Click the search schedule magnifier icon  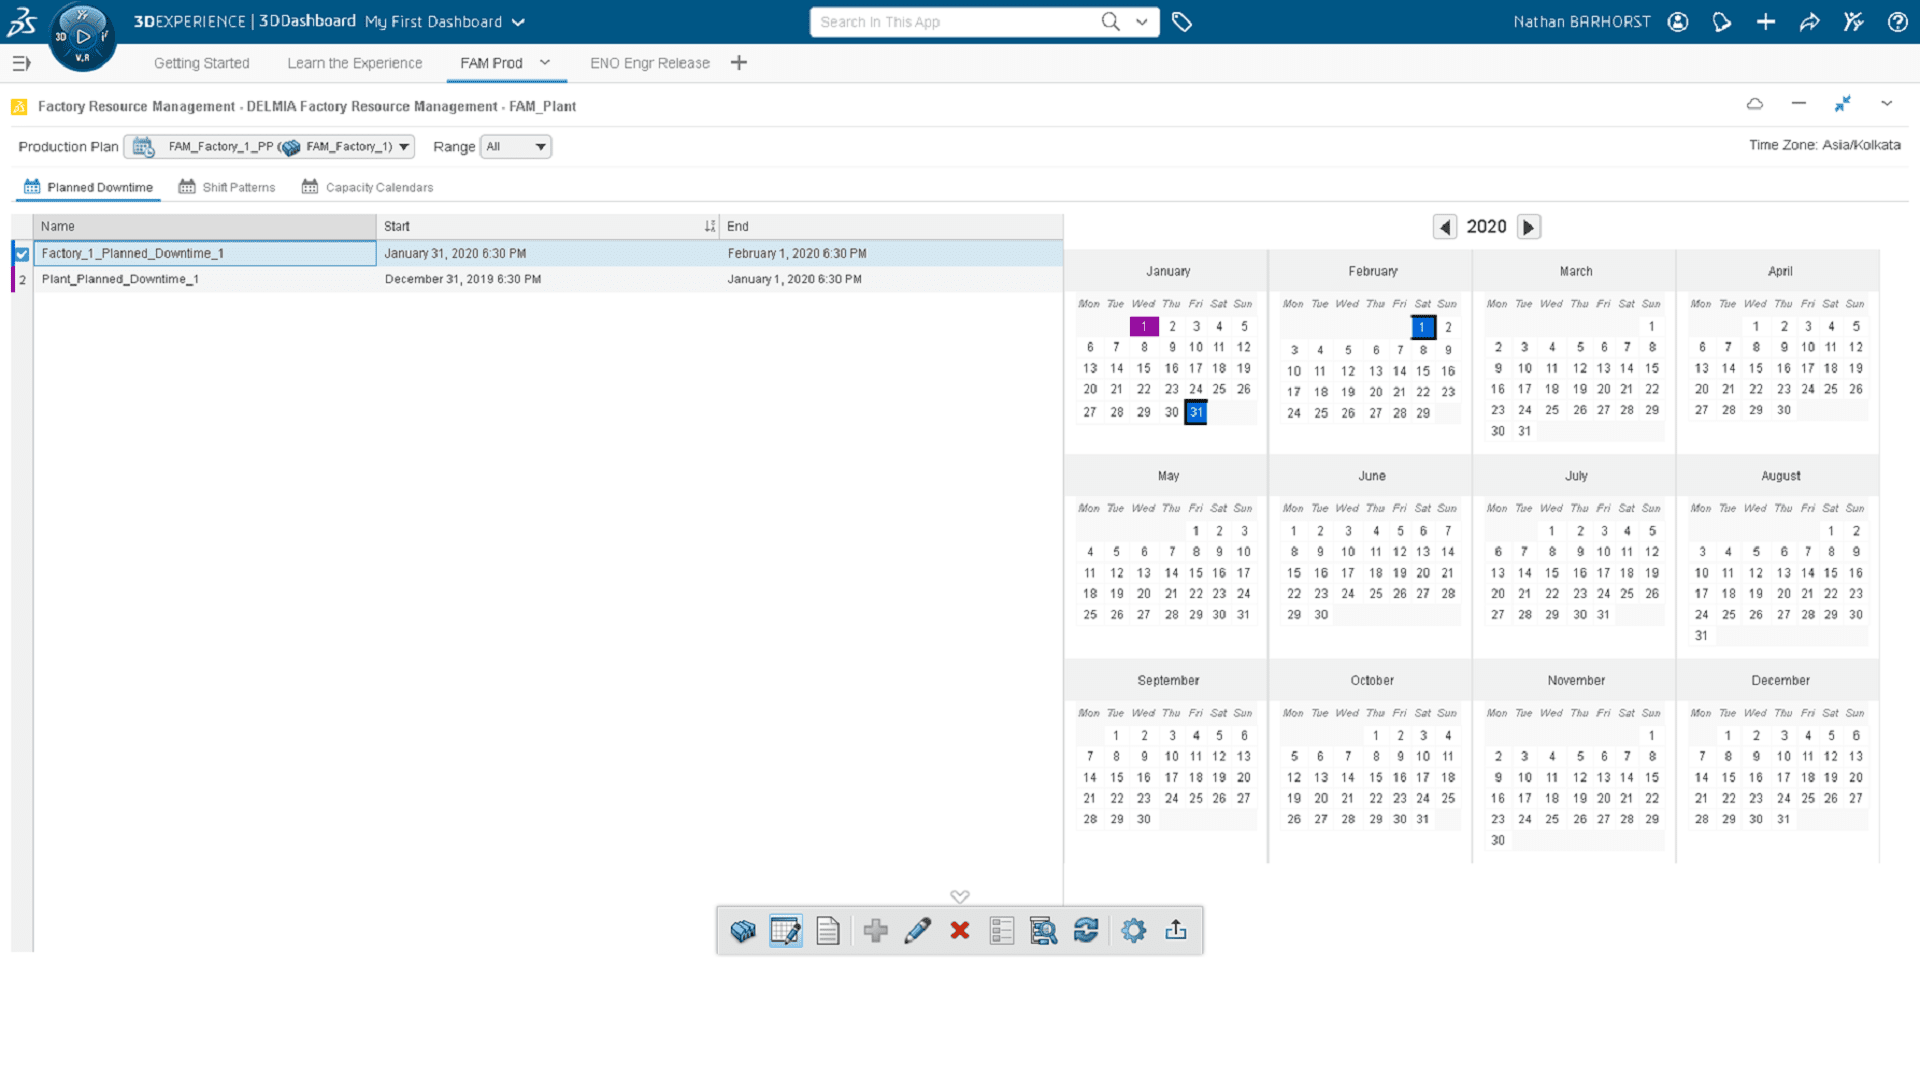coord(1043,931)
